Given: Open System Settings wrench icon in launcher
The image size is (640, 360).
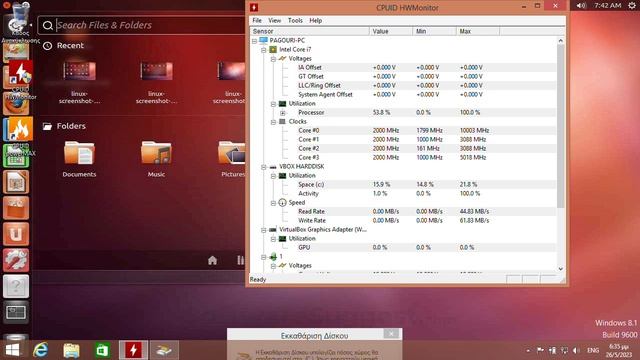Looking at the screenshot, I should [x=16, y=260].
